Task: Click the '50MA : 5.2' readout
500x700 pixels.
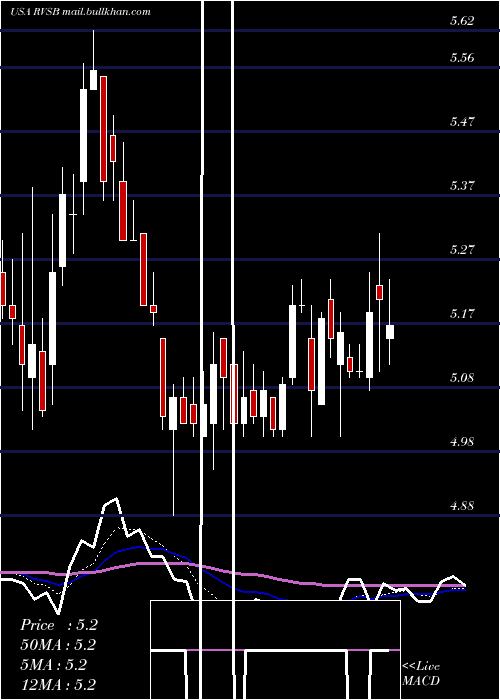Action: pos(58,645)
